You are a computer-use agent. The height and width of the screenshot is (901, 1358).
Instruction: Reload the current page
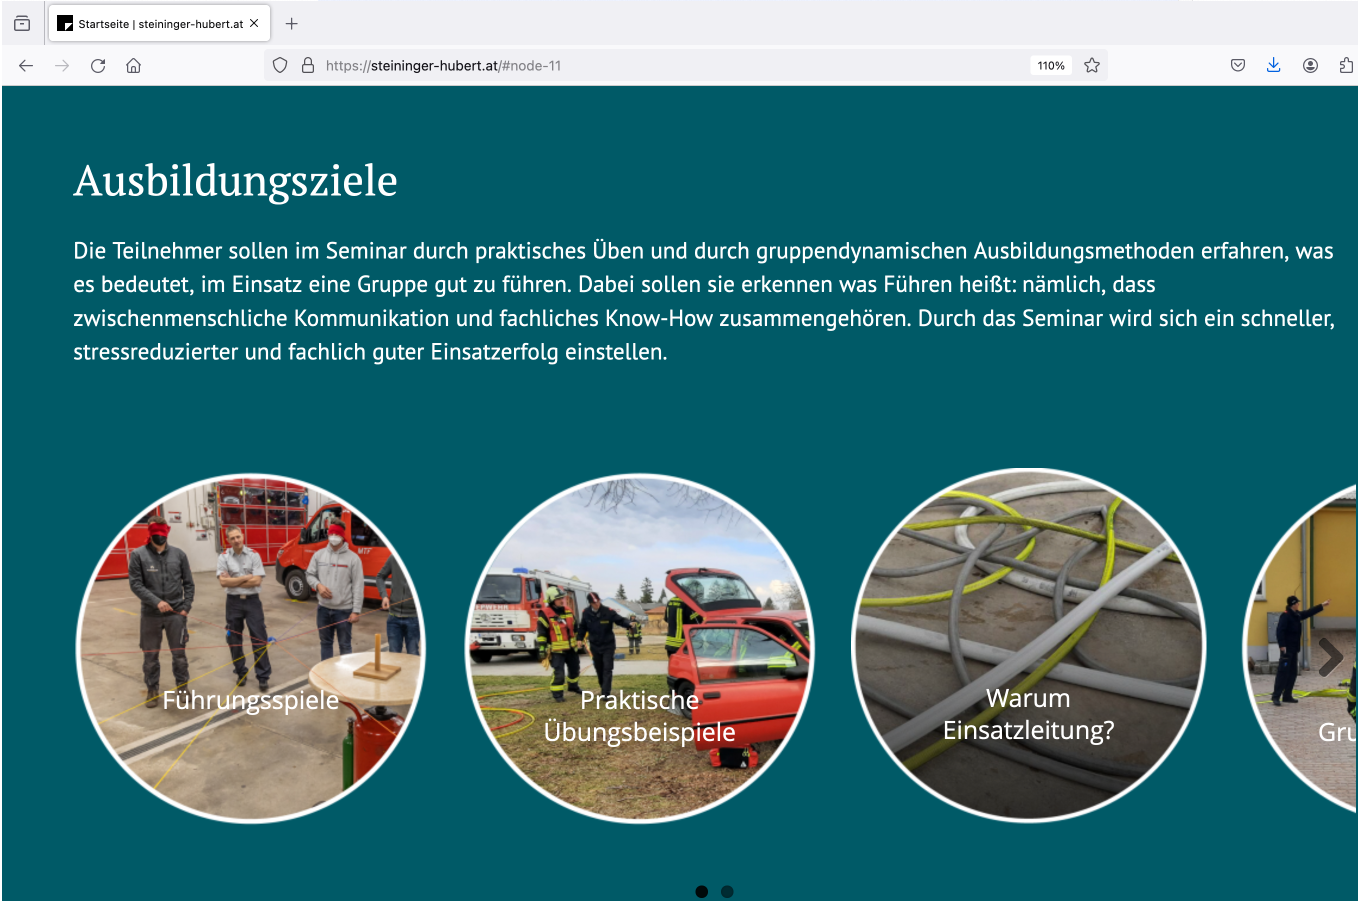click(98, 66)
